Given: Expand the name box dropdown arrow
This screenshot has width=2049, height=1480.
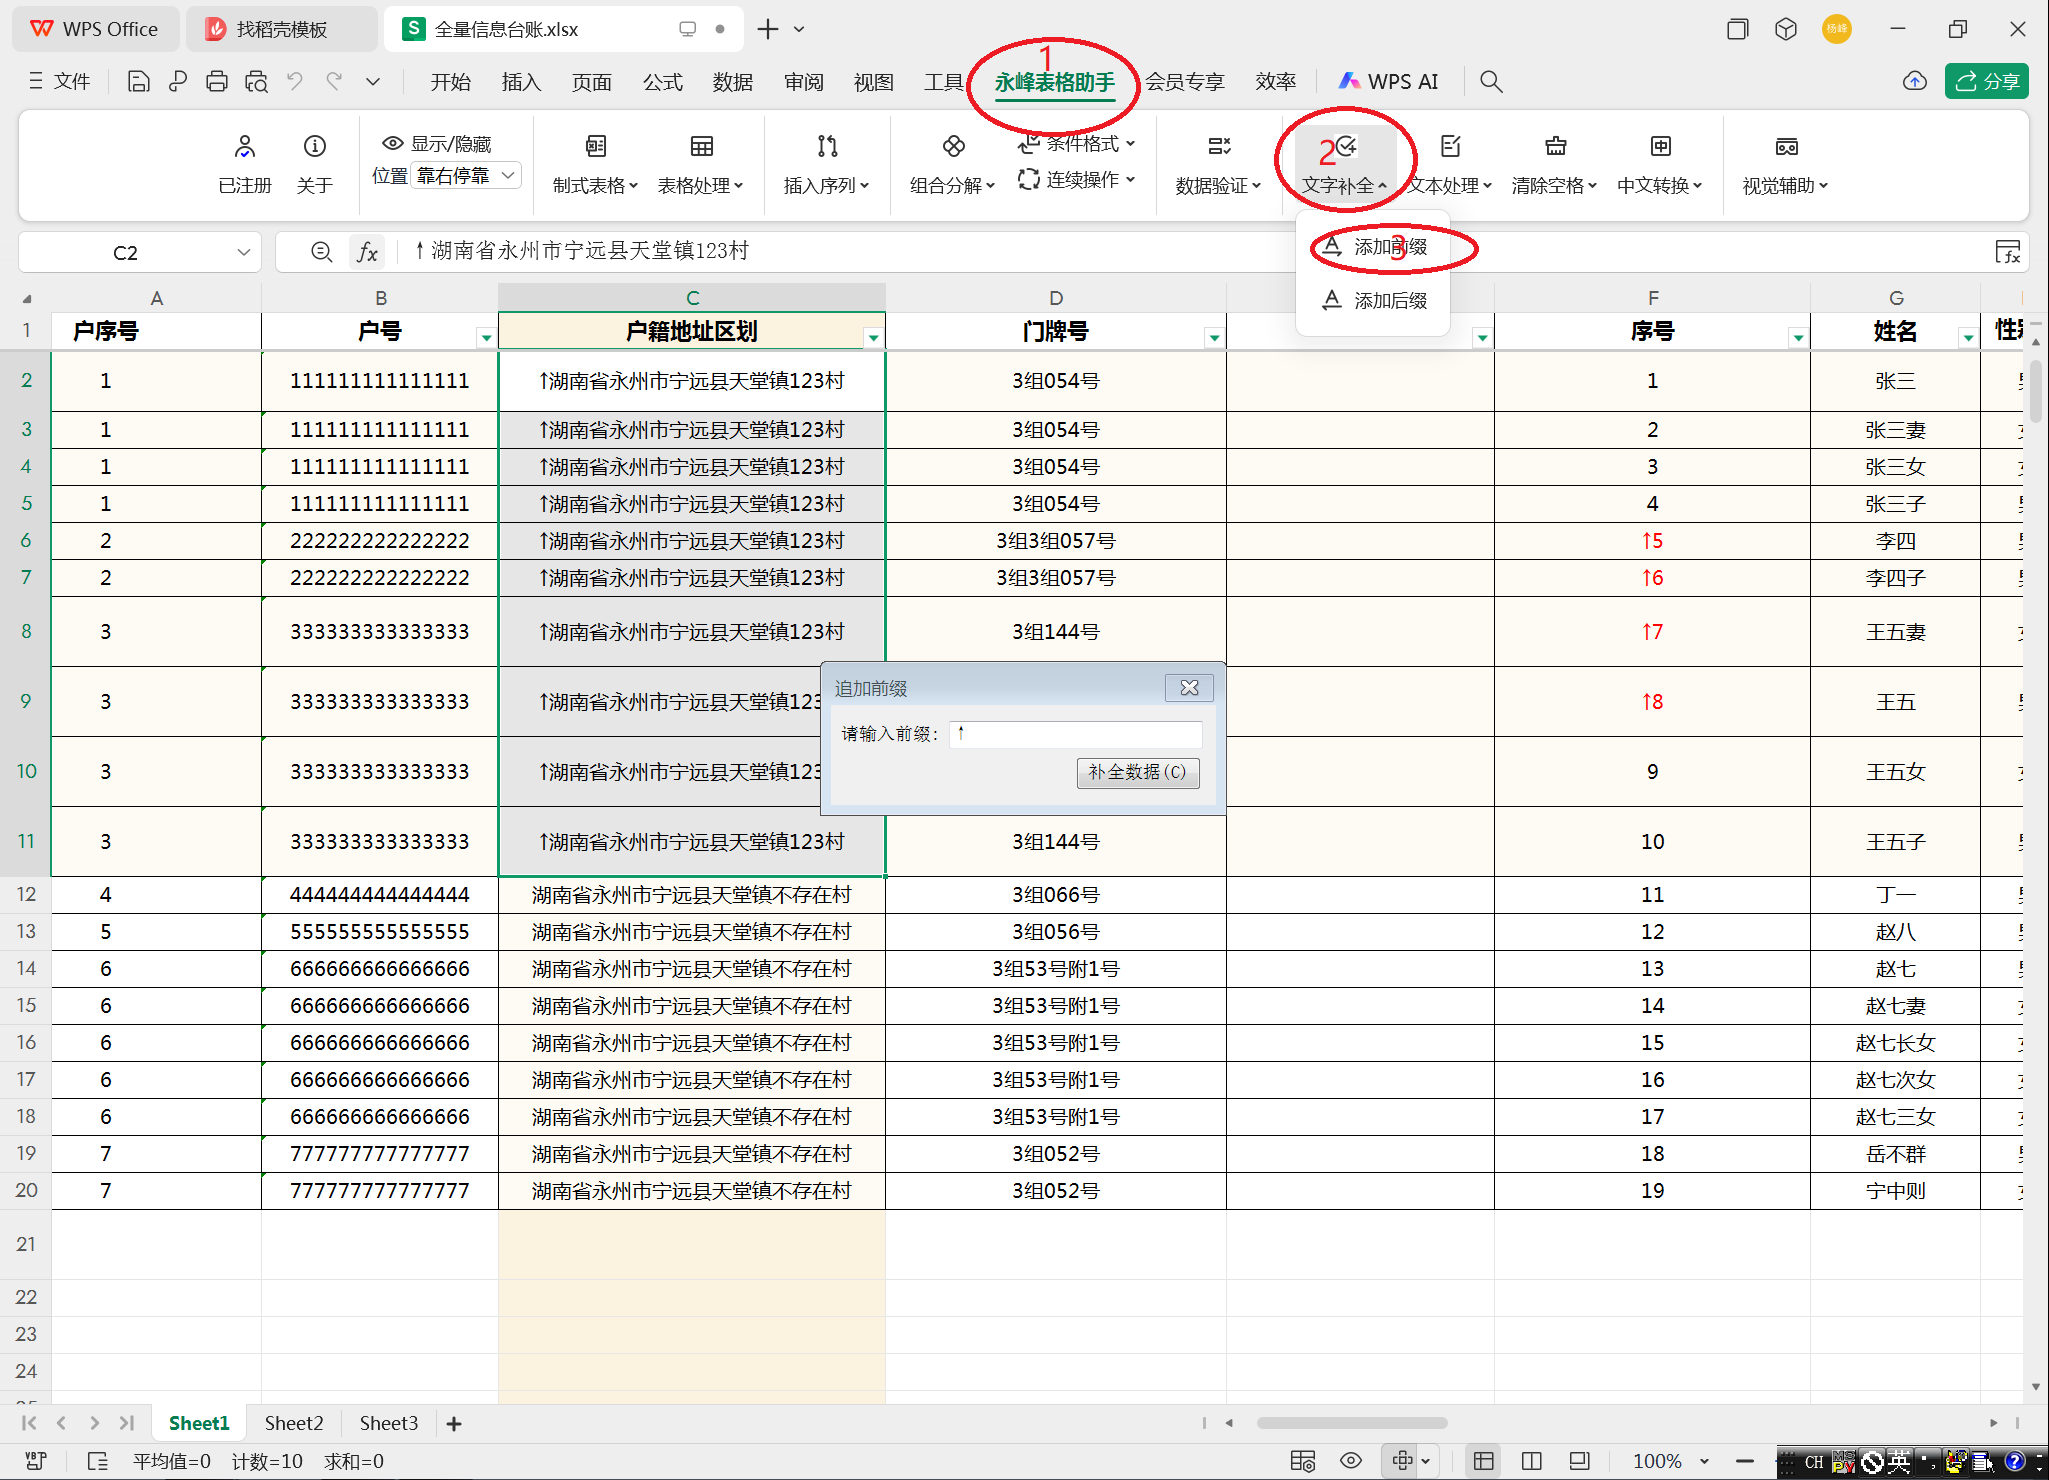Looking at the screenshot, I should (243, 253).
